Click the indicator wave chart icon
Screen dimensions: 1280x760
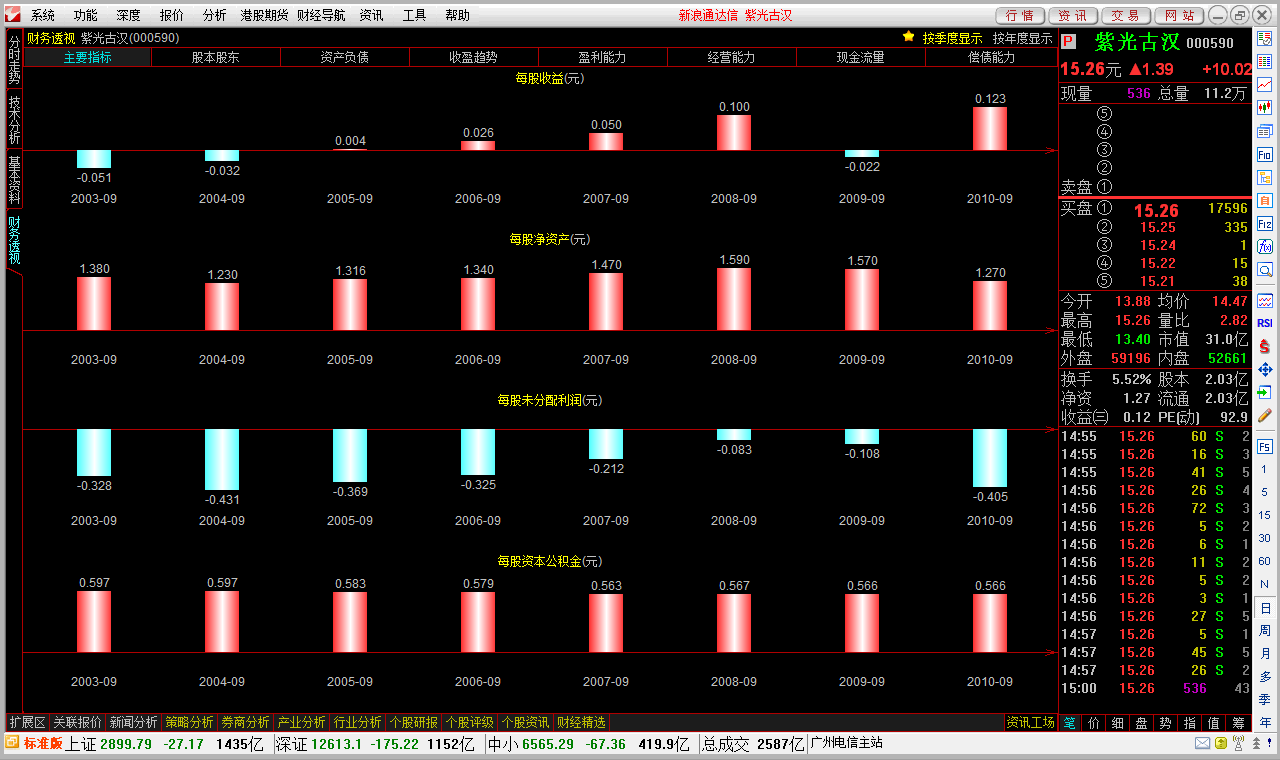(x=1265, y=300)
